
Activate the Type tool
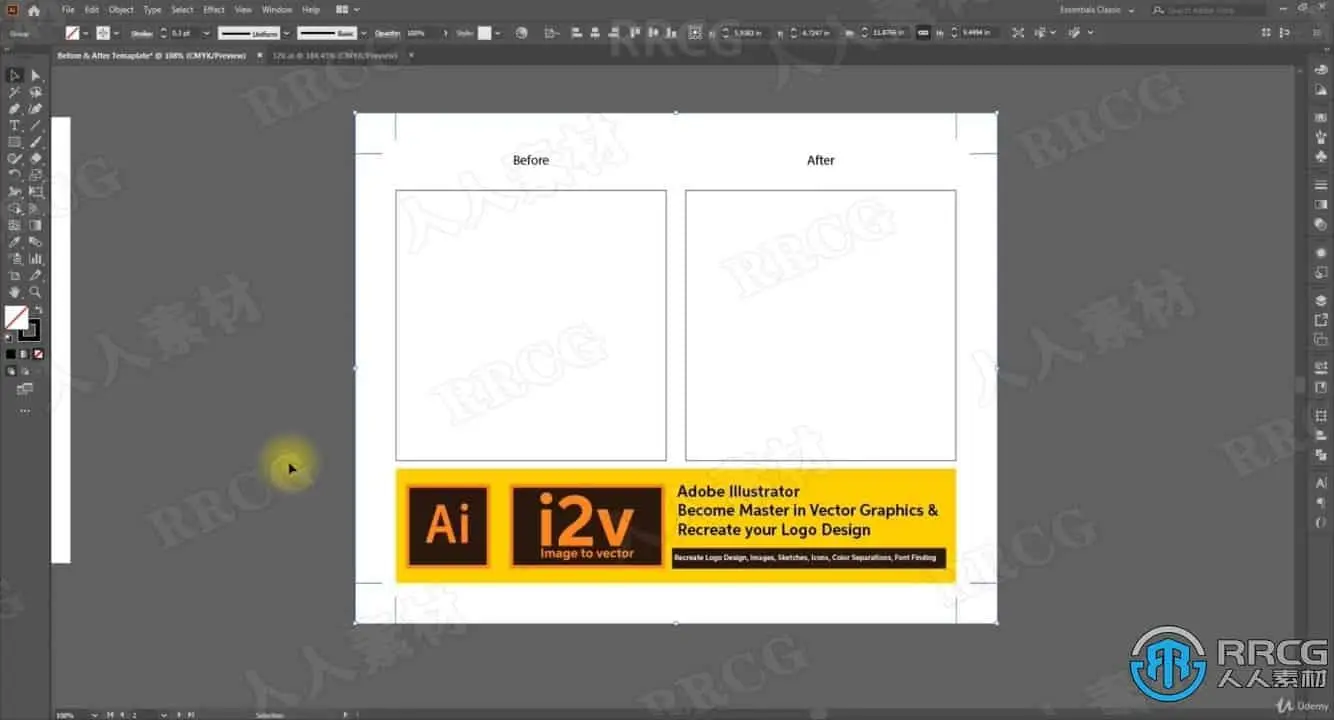coord(15,126)
